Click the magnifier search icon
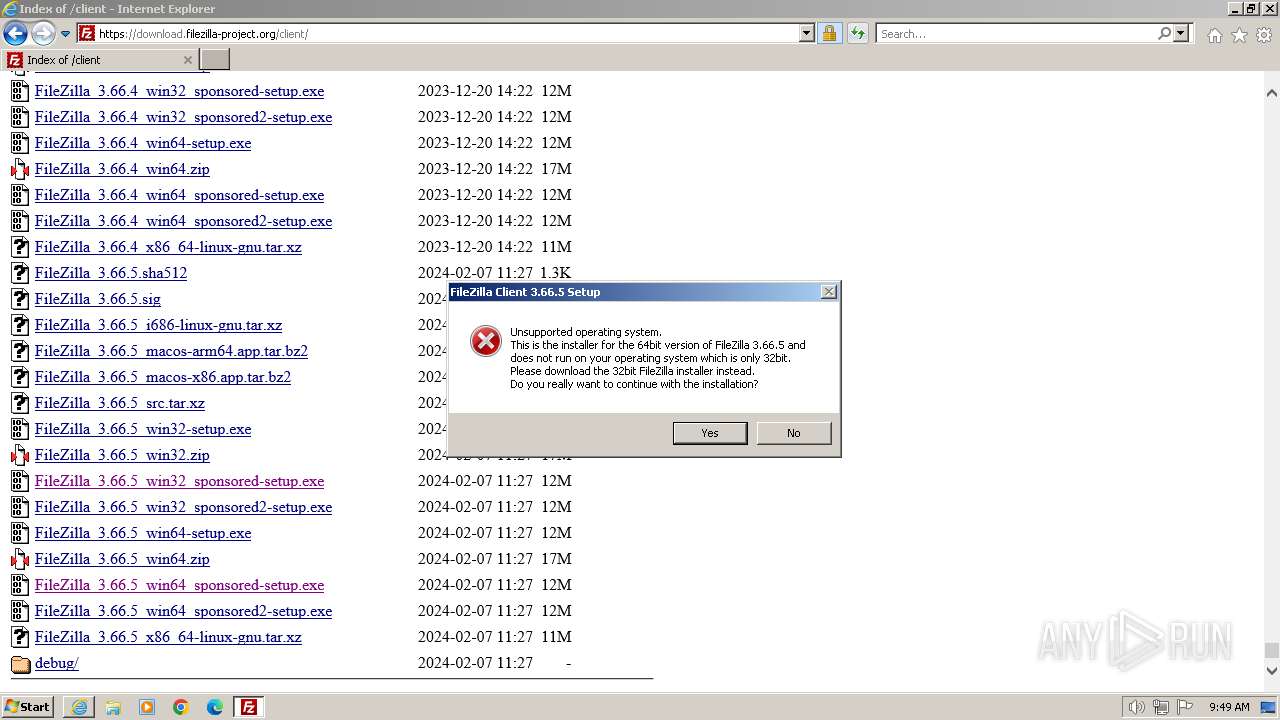1280x720 pixels. click(x=1164, y=33)
